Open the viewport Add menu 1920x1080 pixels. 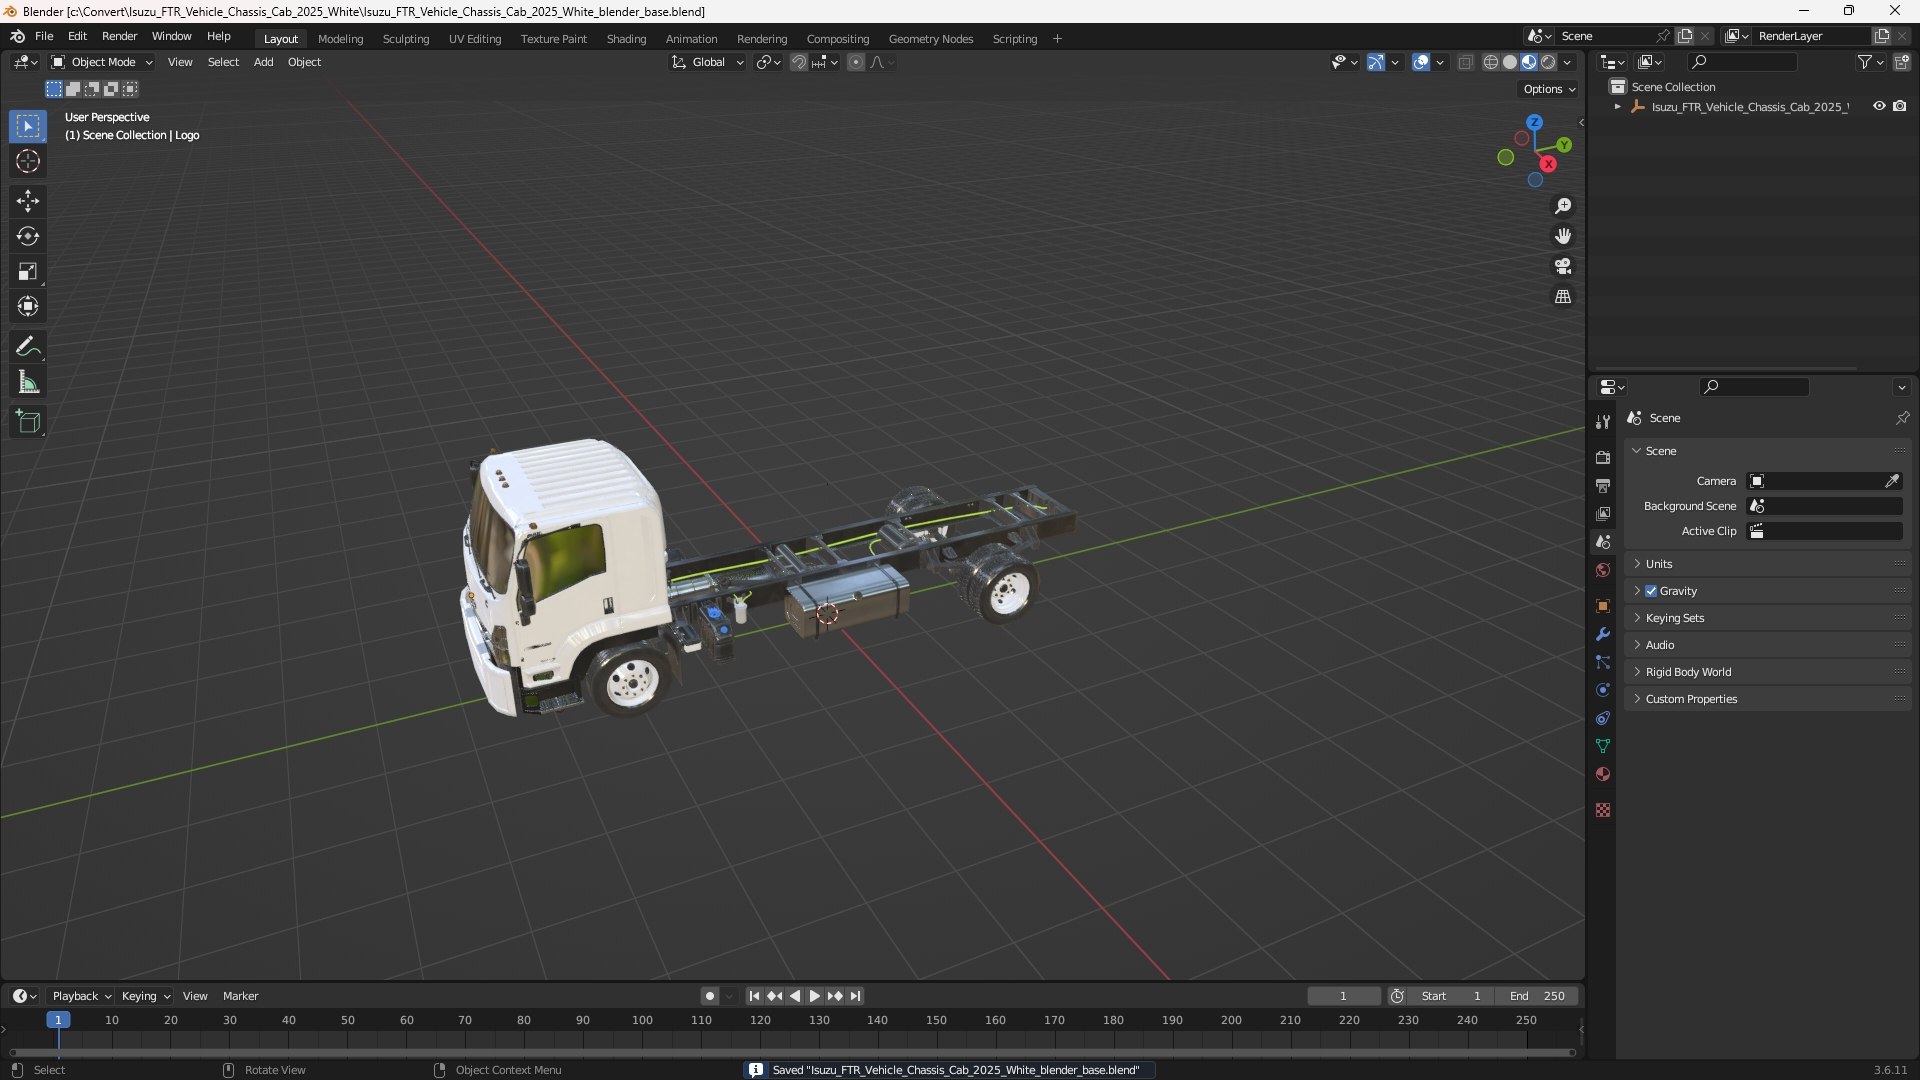click(x=263, y=62)
